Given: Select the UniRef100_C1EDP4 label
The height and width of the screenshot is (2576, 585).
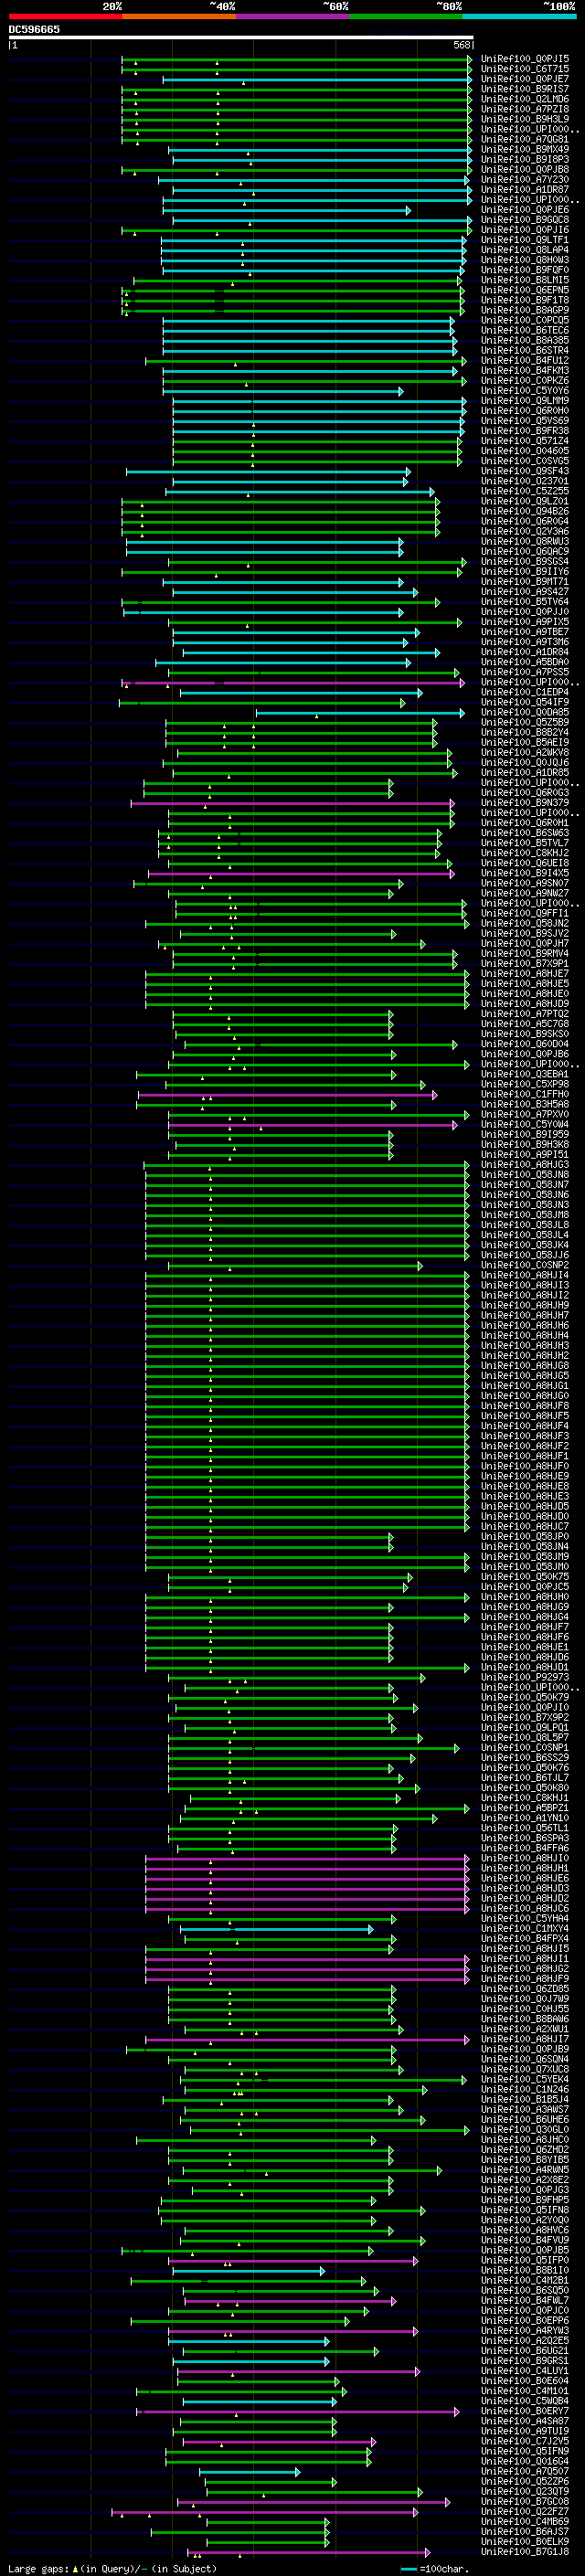Looking at the screenshot, I should point(525,692).
